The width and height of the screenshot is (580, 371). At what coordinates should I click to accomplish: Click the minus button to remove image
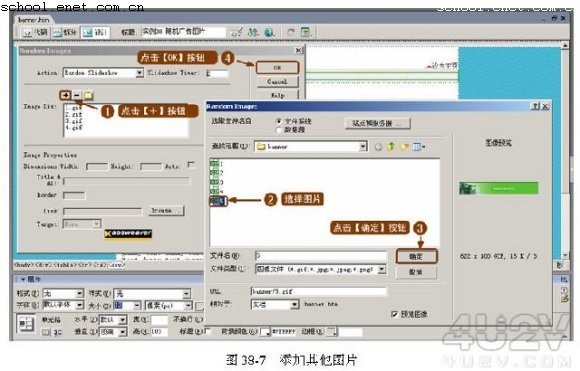[77, 95]
